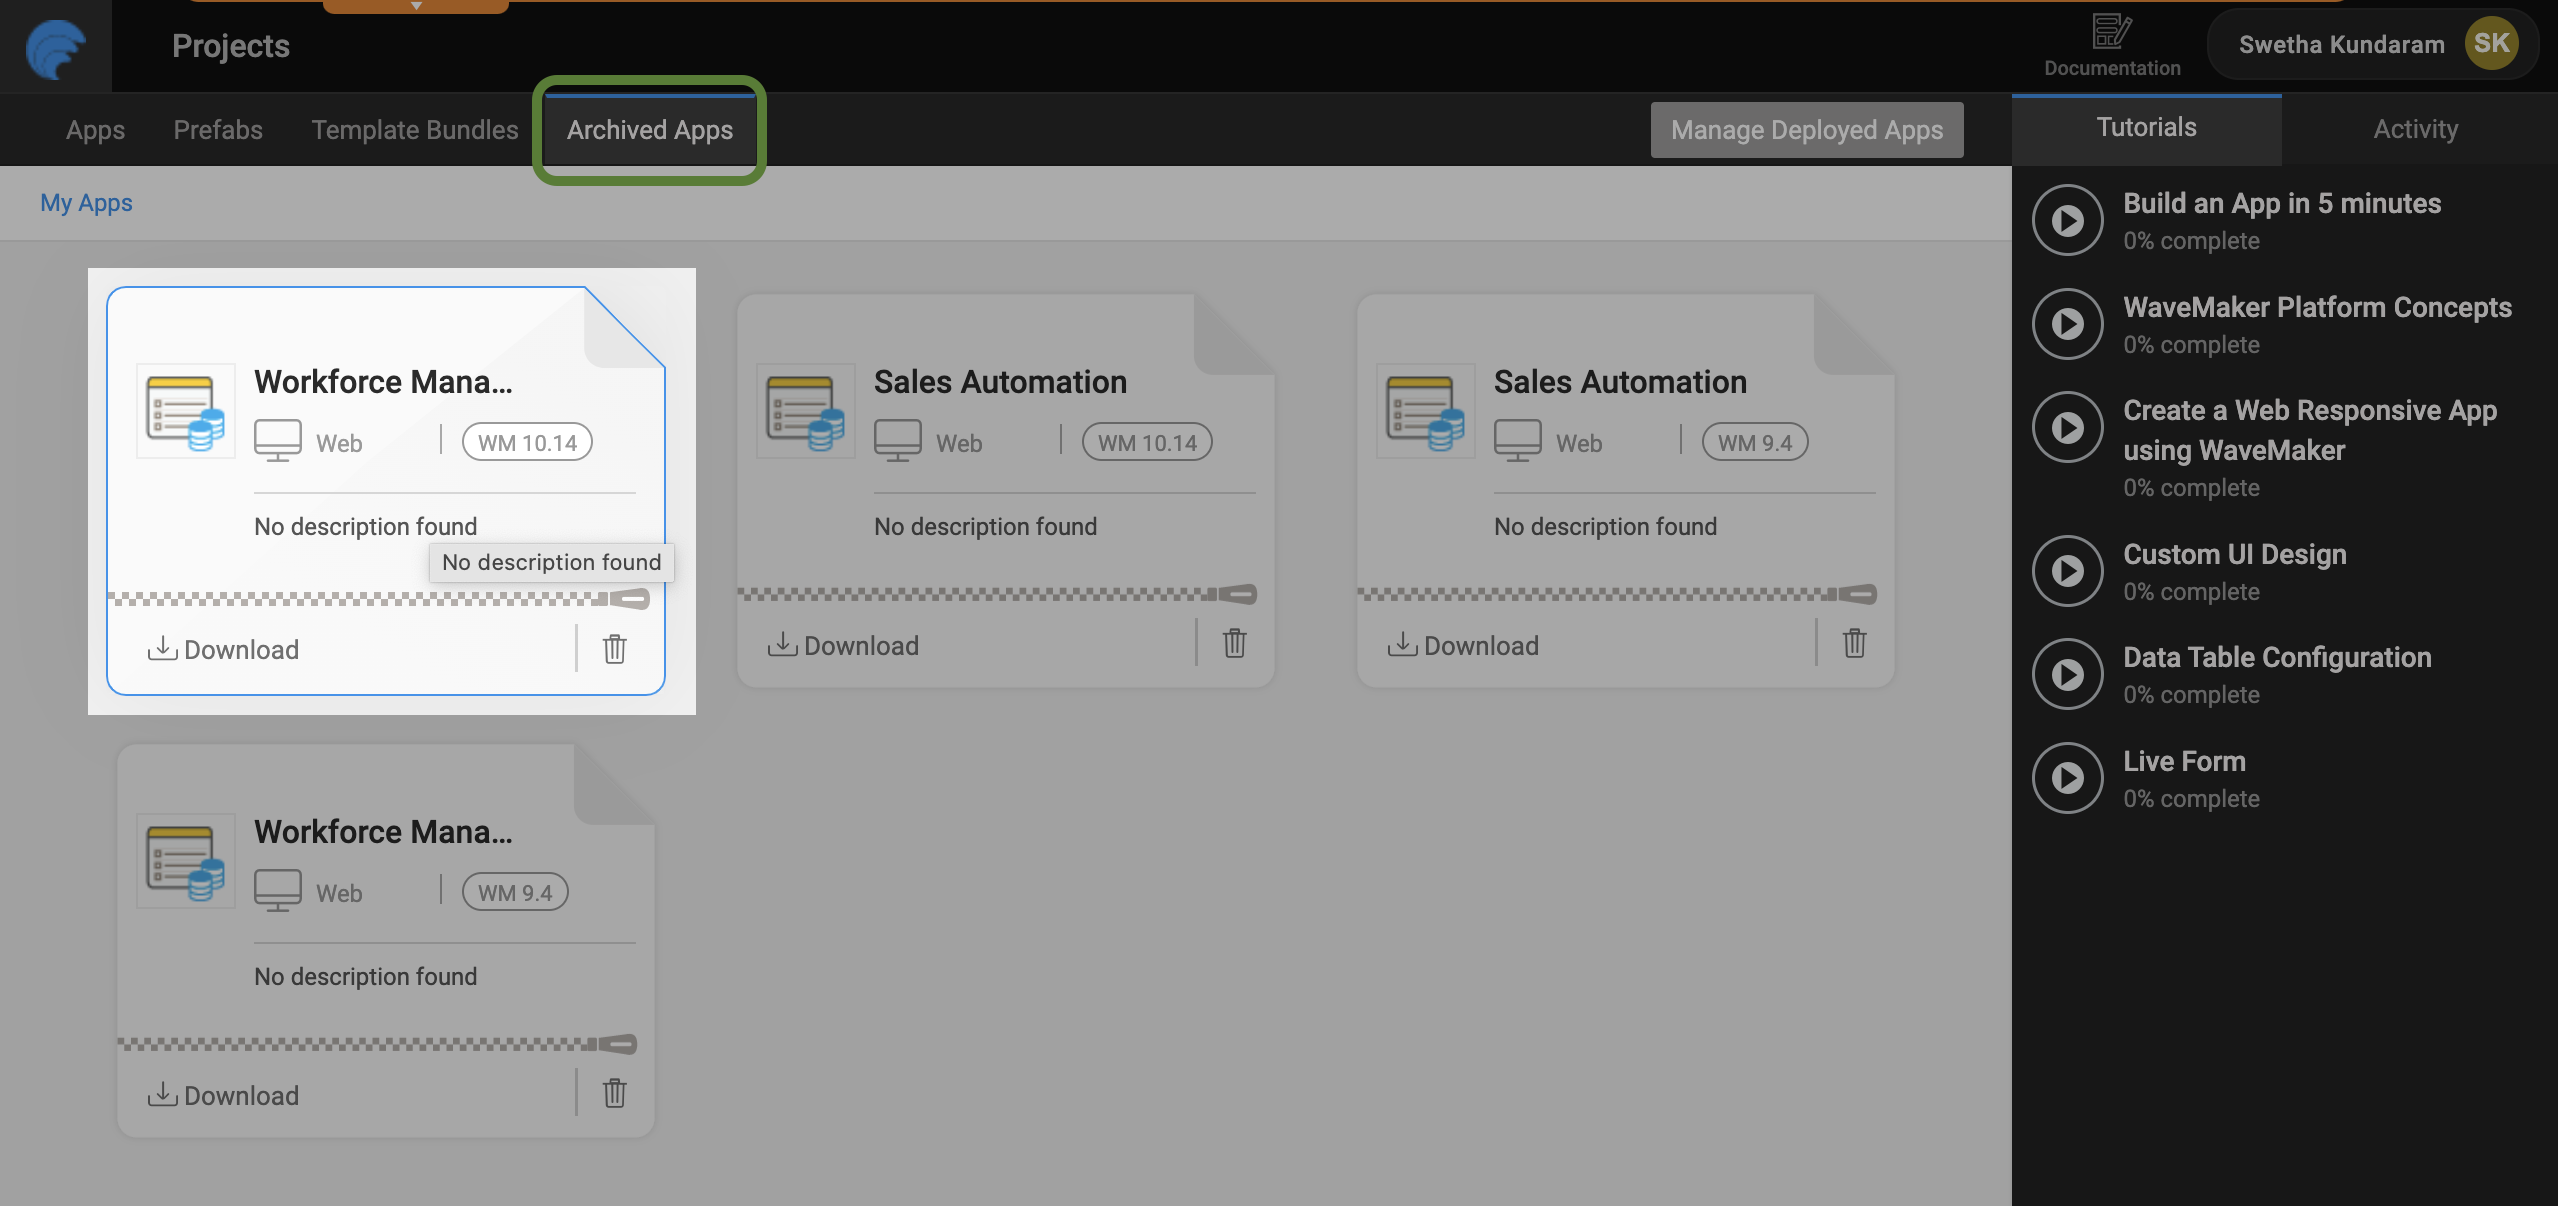Viewport: 2558px width, 1206px height.
Task: Delete the highlighted Workforce Management WM 10.14 app
Action: [615, 649]
